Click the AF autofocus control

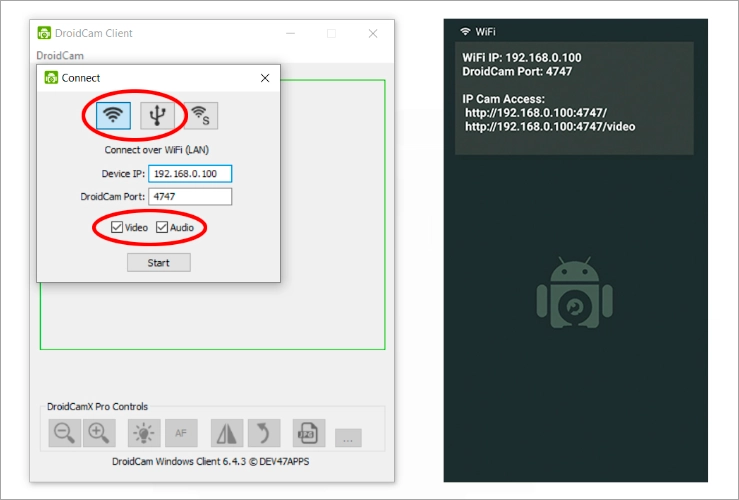pos(181,433)
